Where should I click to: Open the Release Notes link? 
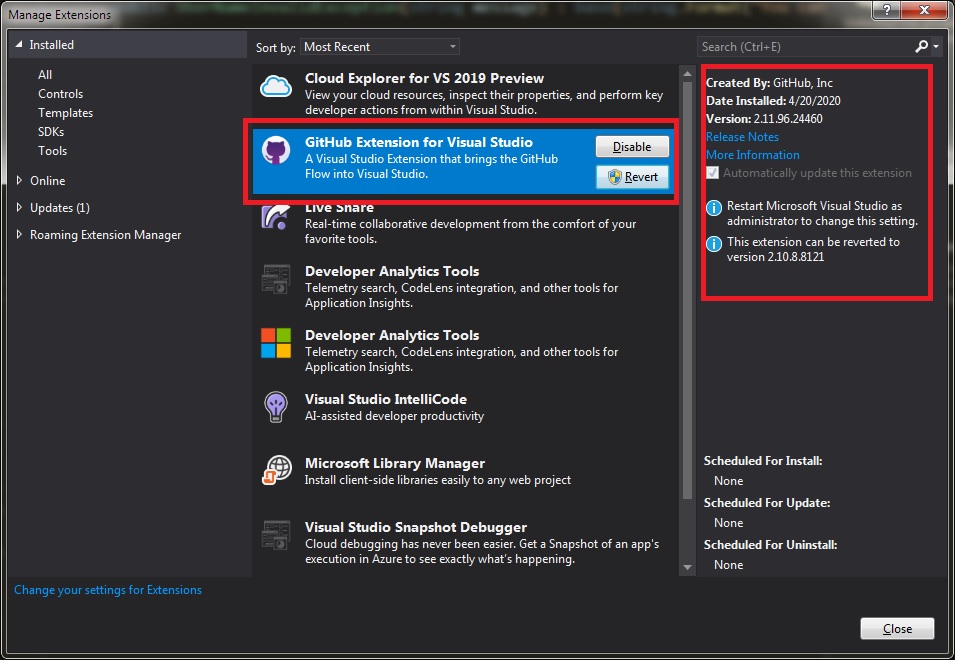[742, 137]
